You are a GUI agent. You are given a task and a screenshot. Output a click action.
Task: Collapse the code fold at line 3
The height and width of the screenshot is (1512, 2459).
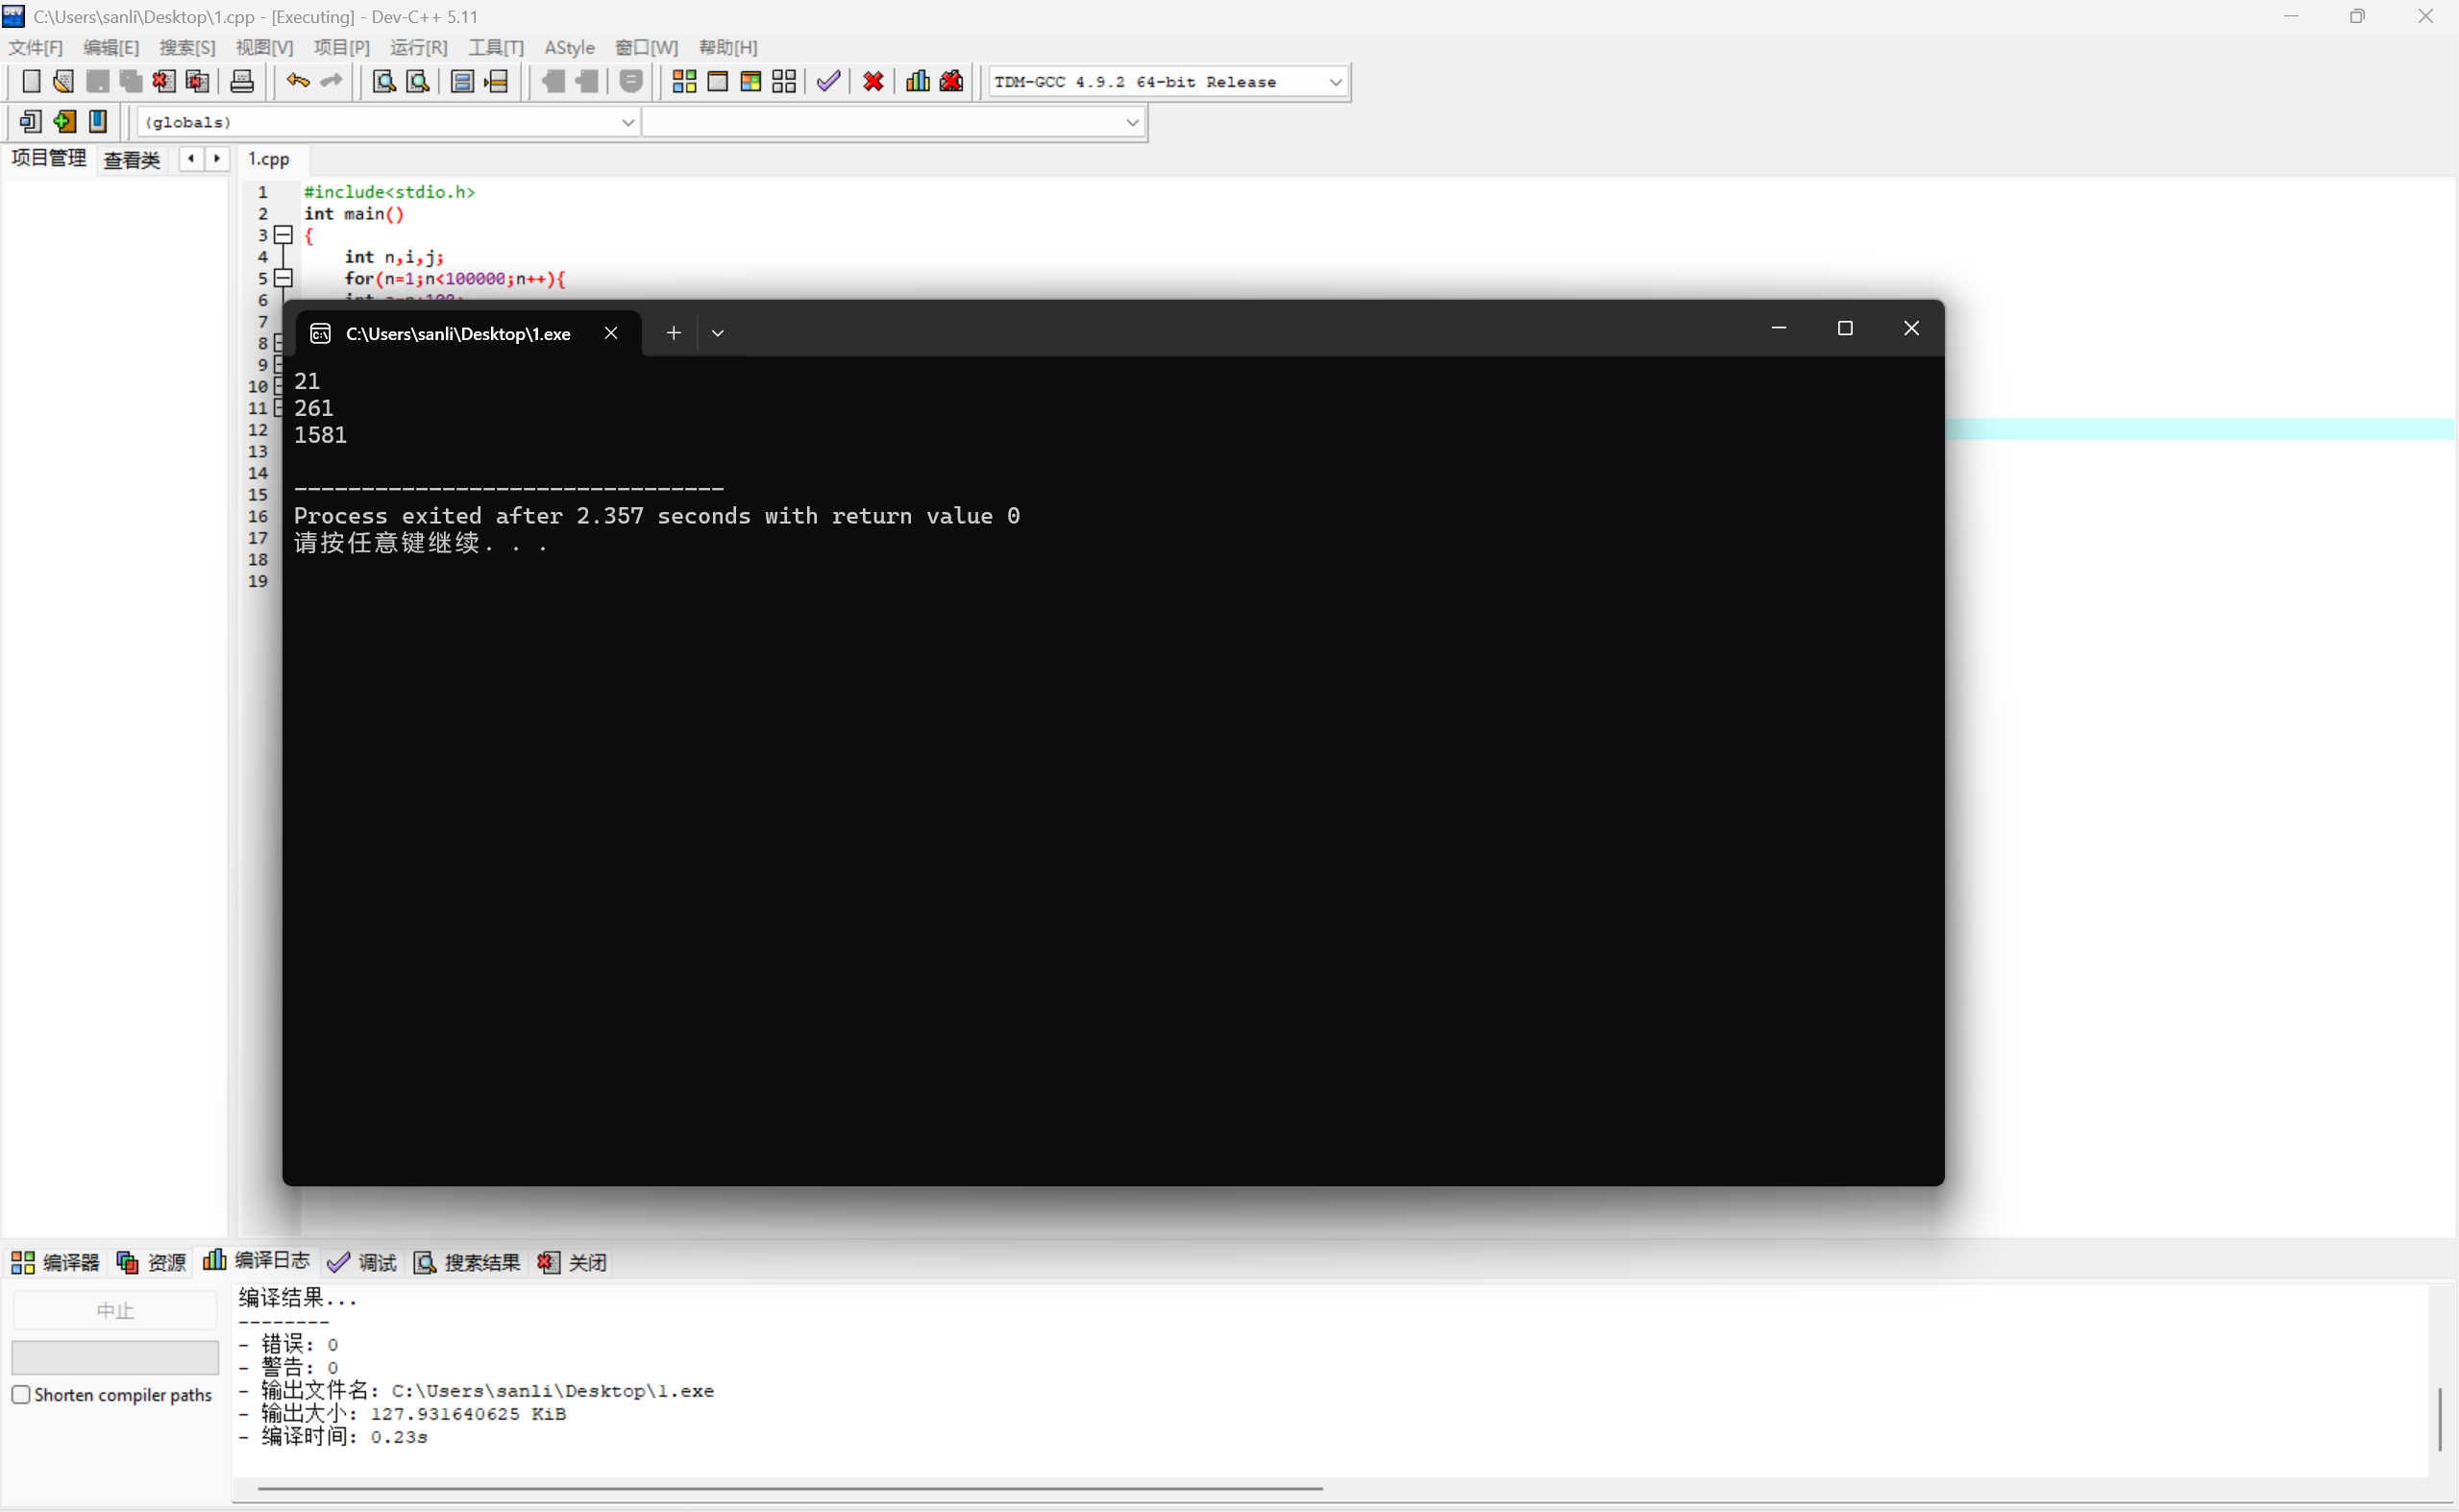[284, 235]
